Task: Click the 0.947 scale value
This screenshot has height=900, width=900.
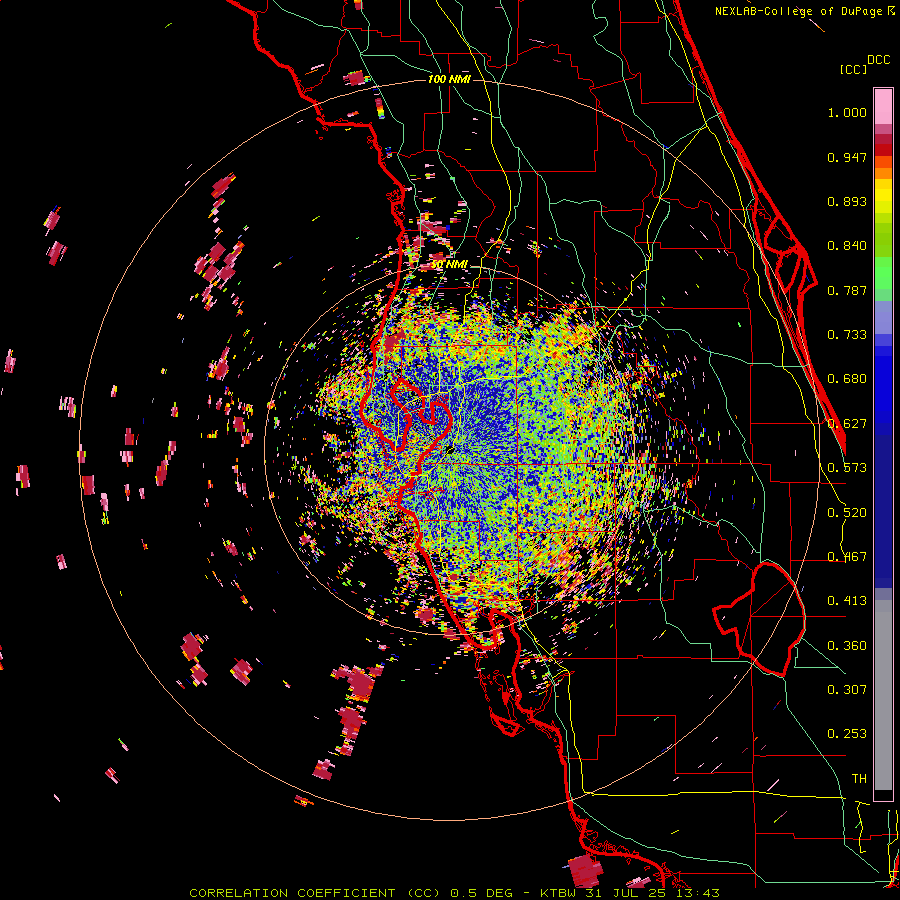Action: tap(847, 157)
